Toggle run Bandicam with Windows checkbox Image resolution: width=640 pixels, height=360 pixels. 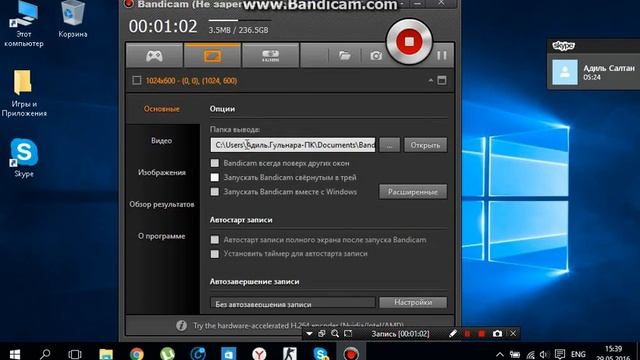coord(215,192)
